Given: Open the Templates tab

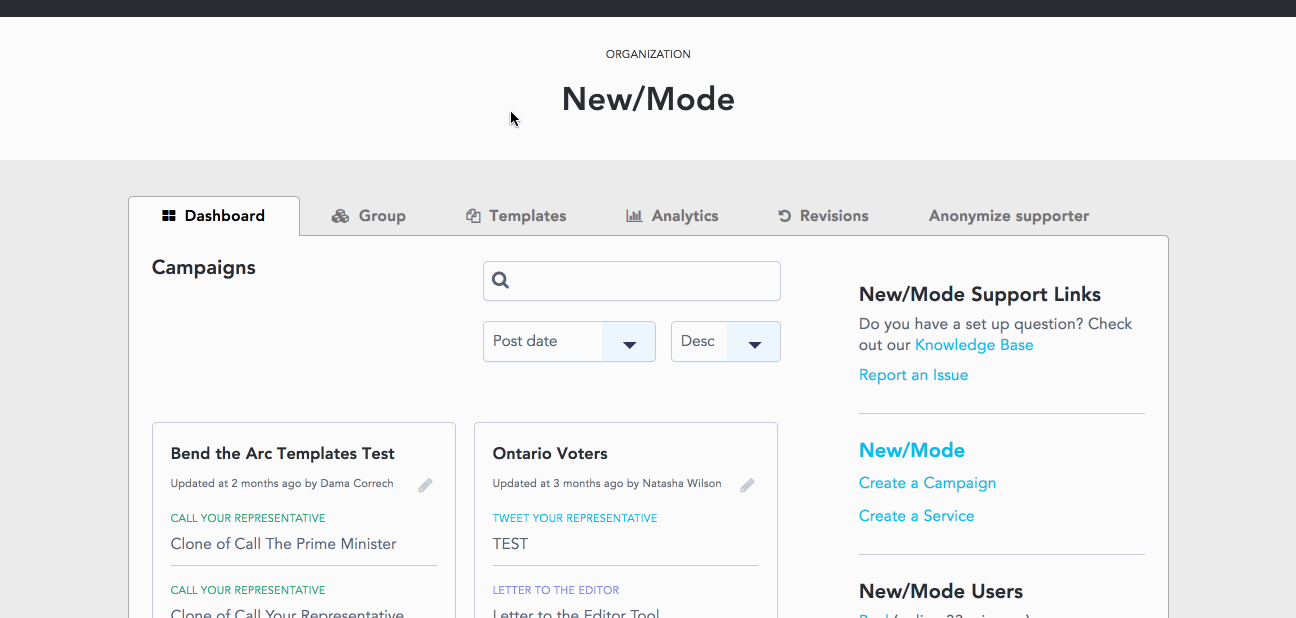Looking at the screenshot, I should click(516, 216).
